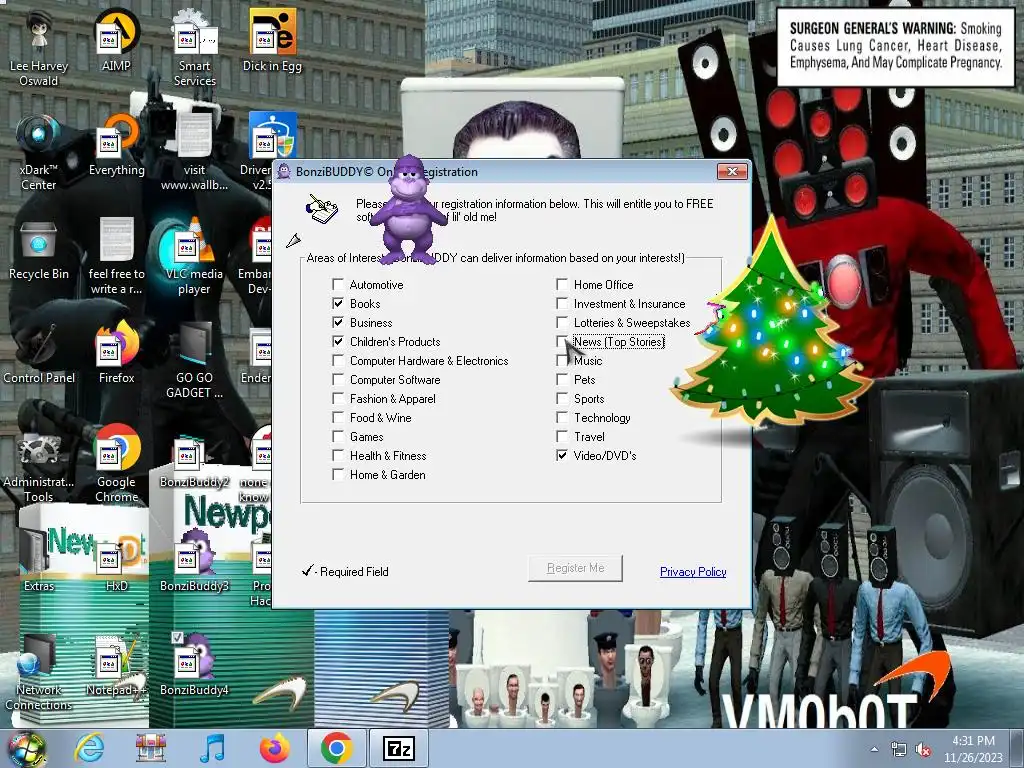Click the taskbar clock showing 4:31 PM
This screenshot has width=1024, height=768.
tap(973, 749)
